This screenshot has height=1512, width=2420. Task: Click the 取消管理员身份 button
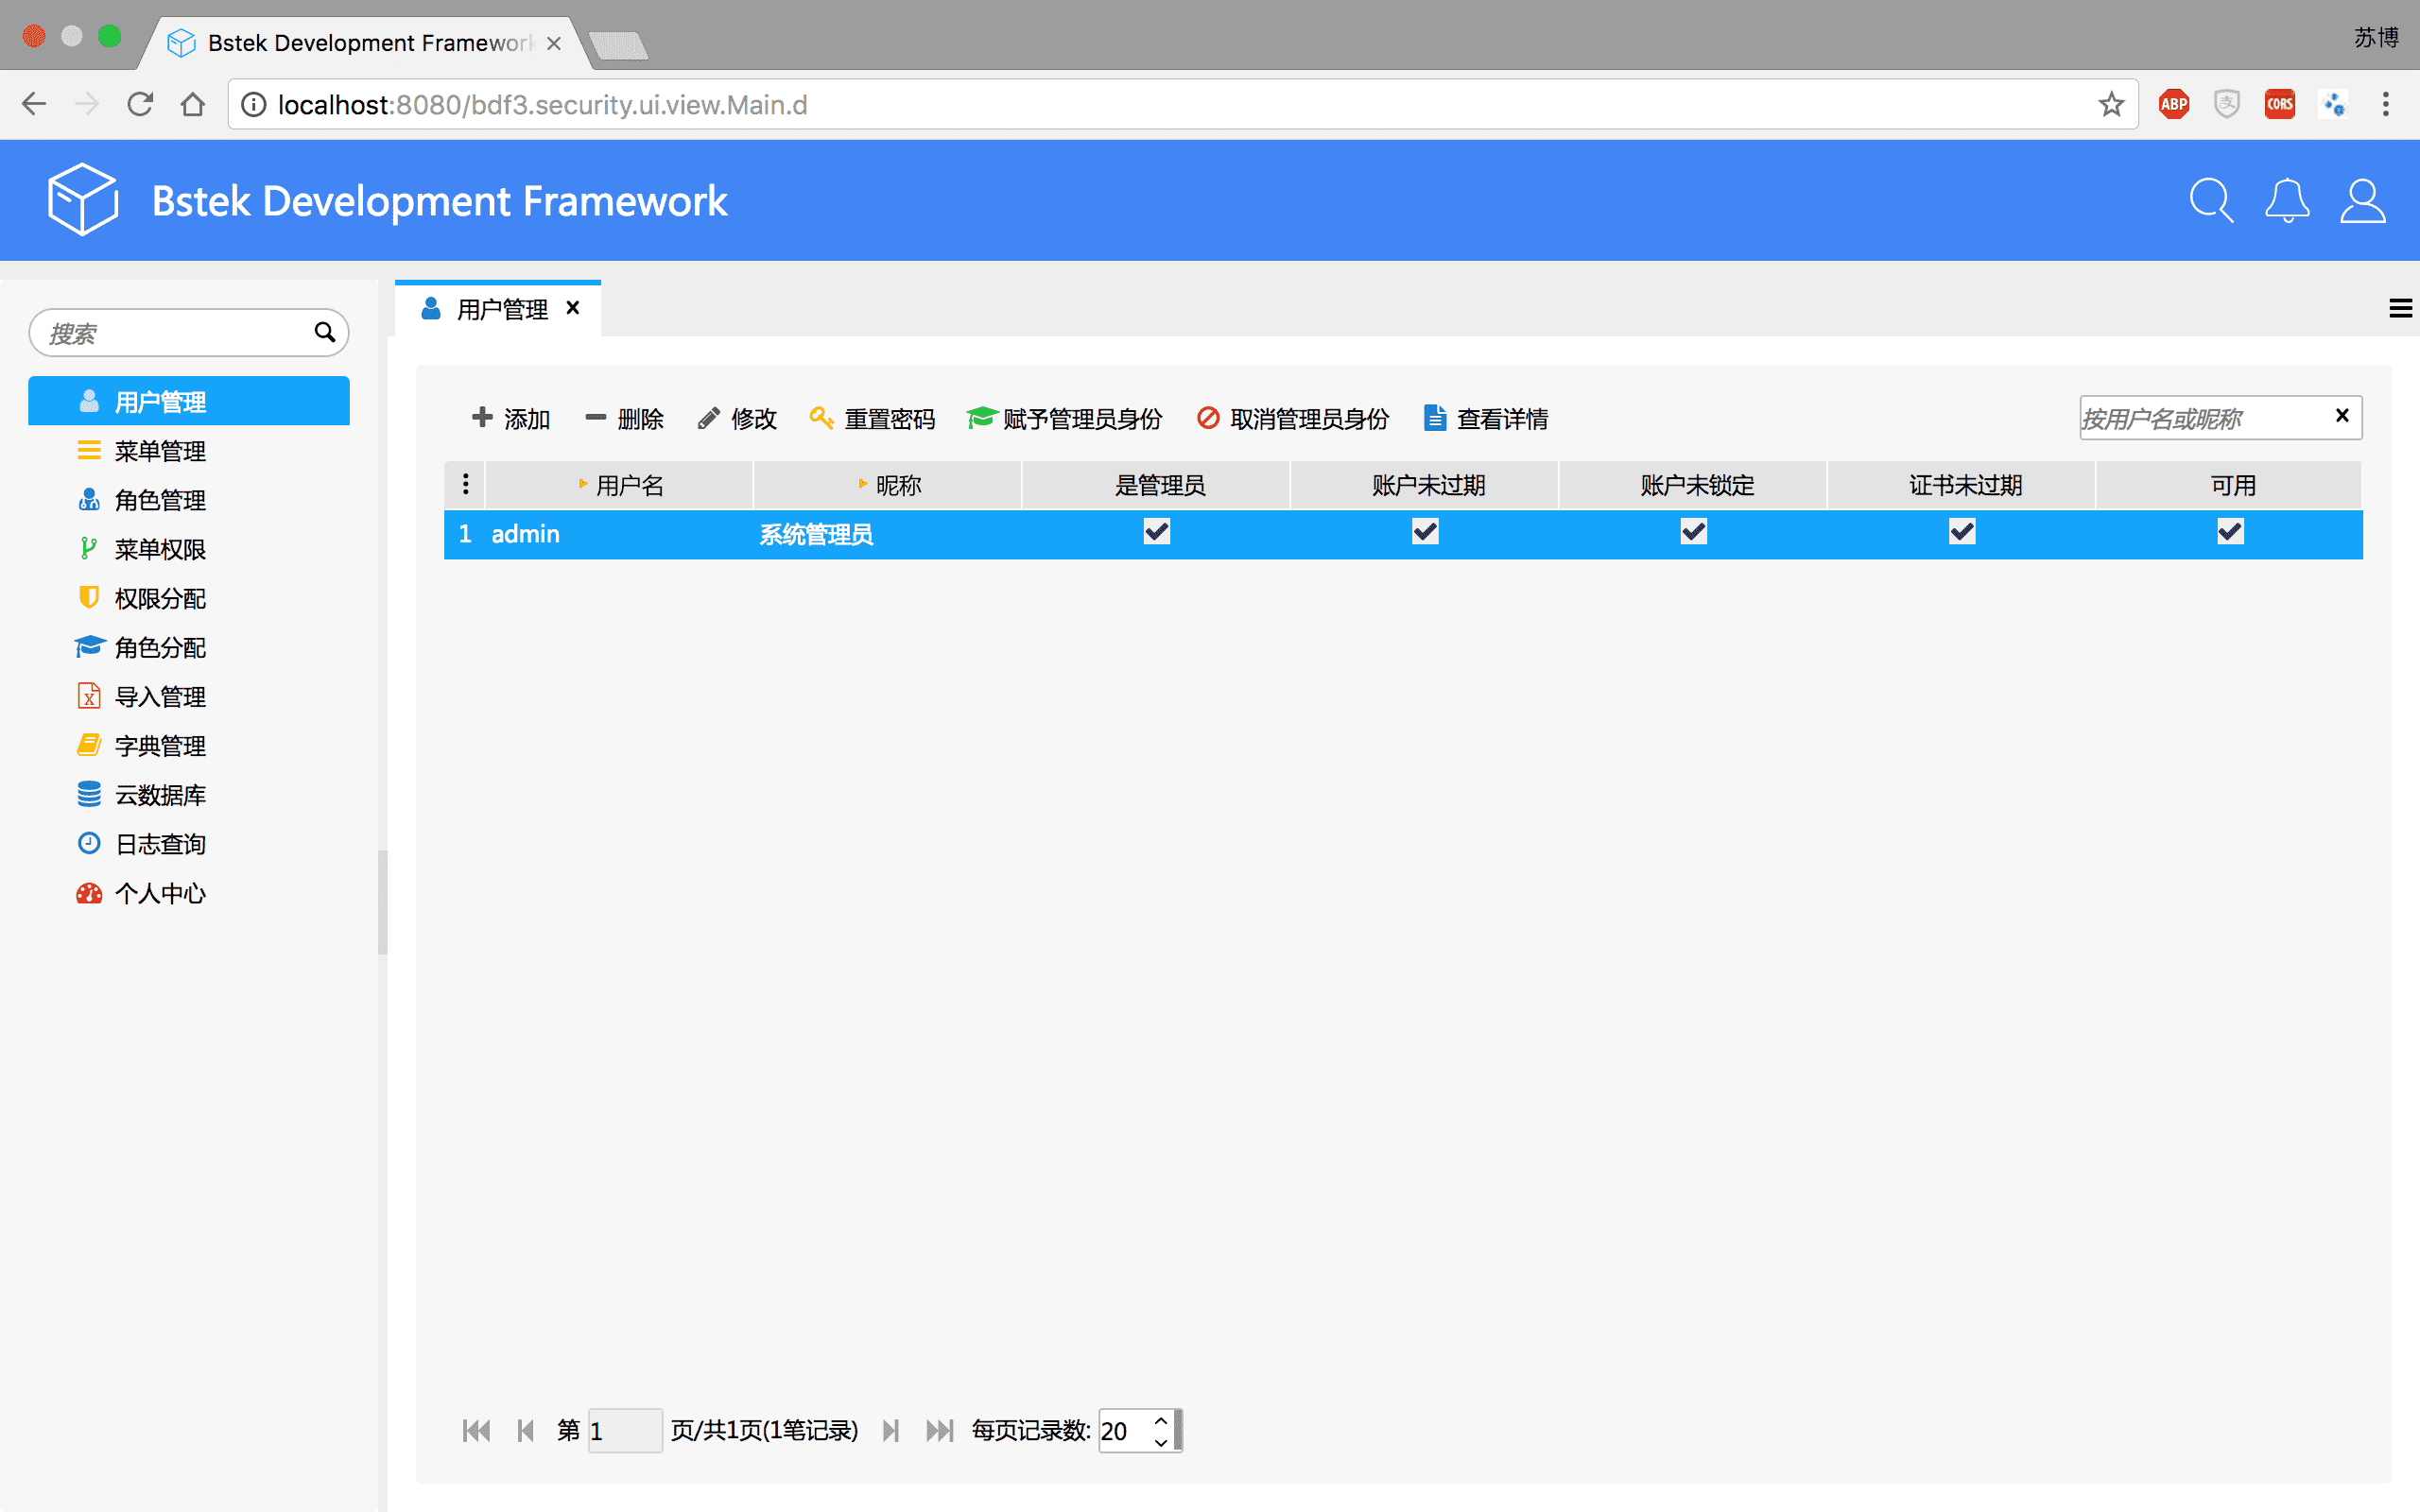(x=1293, y=419)
